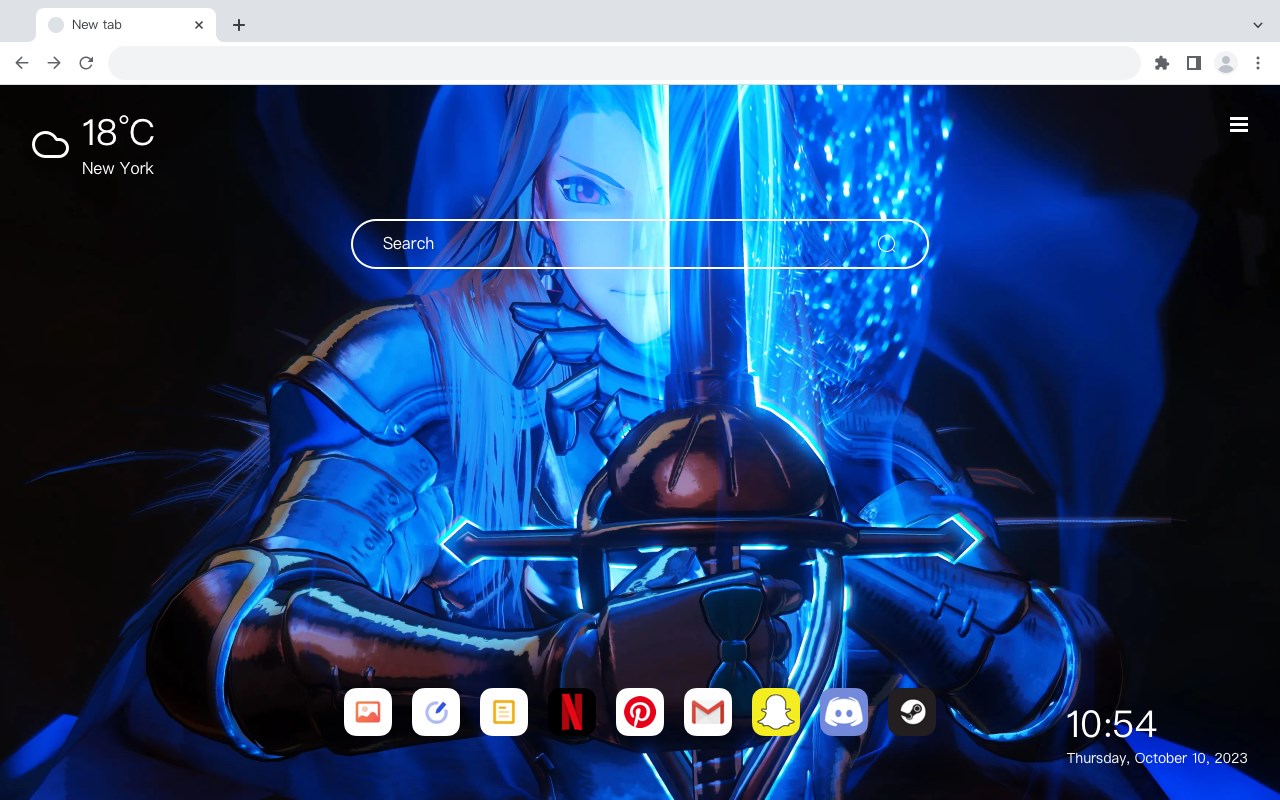Reload the current page
The image size is (1280, 800).
pyautogui.click(x=86, y=63)
